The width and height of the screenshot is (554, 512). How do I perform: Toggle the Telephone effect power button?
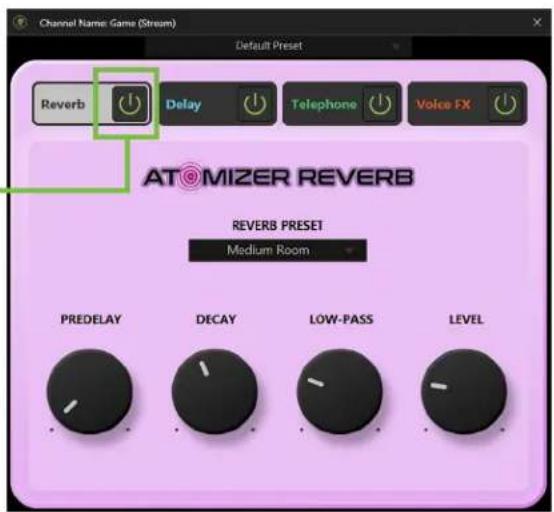pos(380,104)
